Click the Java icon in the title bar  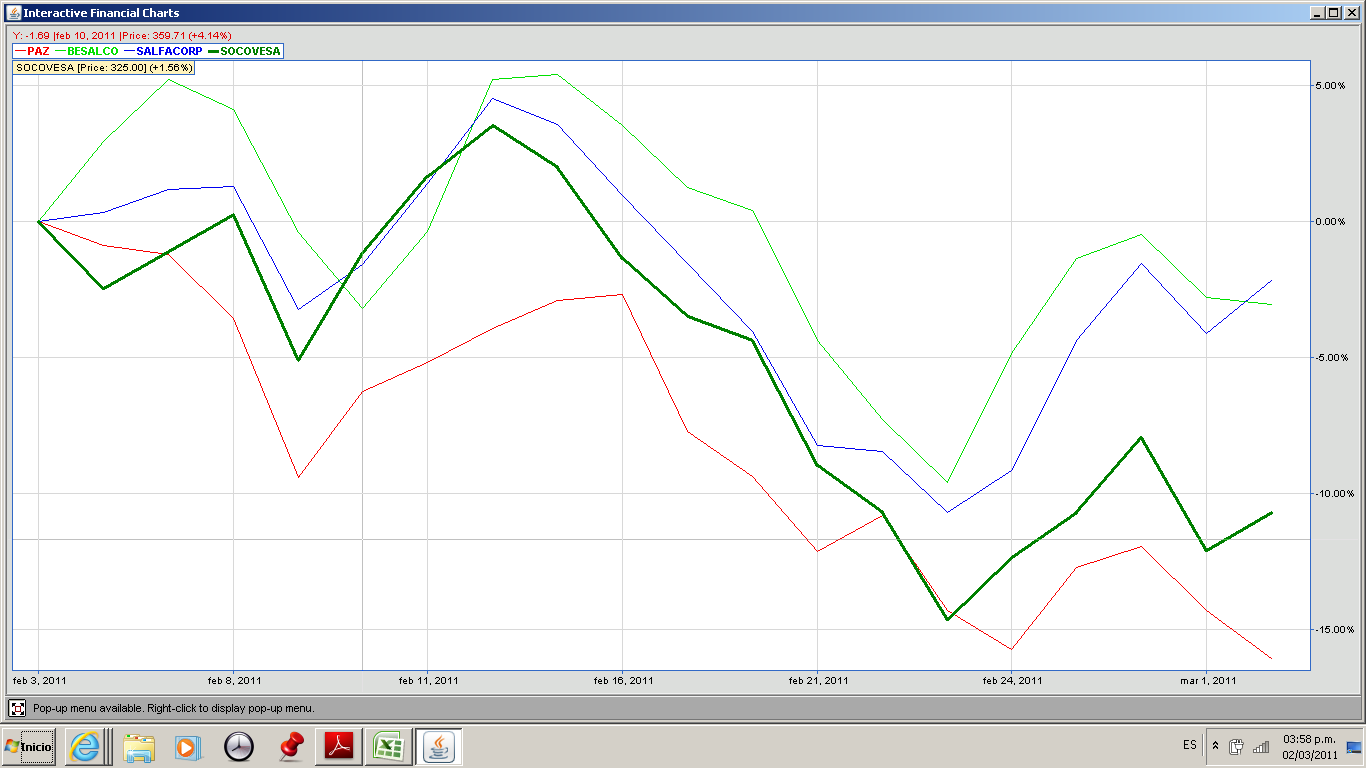click(12, 13)
